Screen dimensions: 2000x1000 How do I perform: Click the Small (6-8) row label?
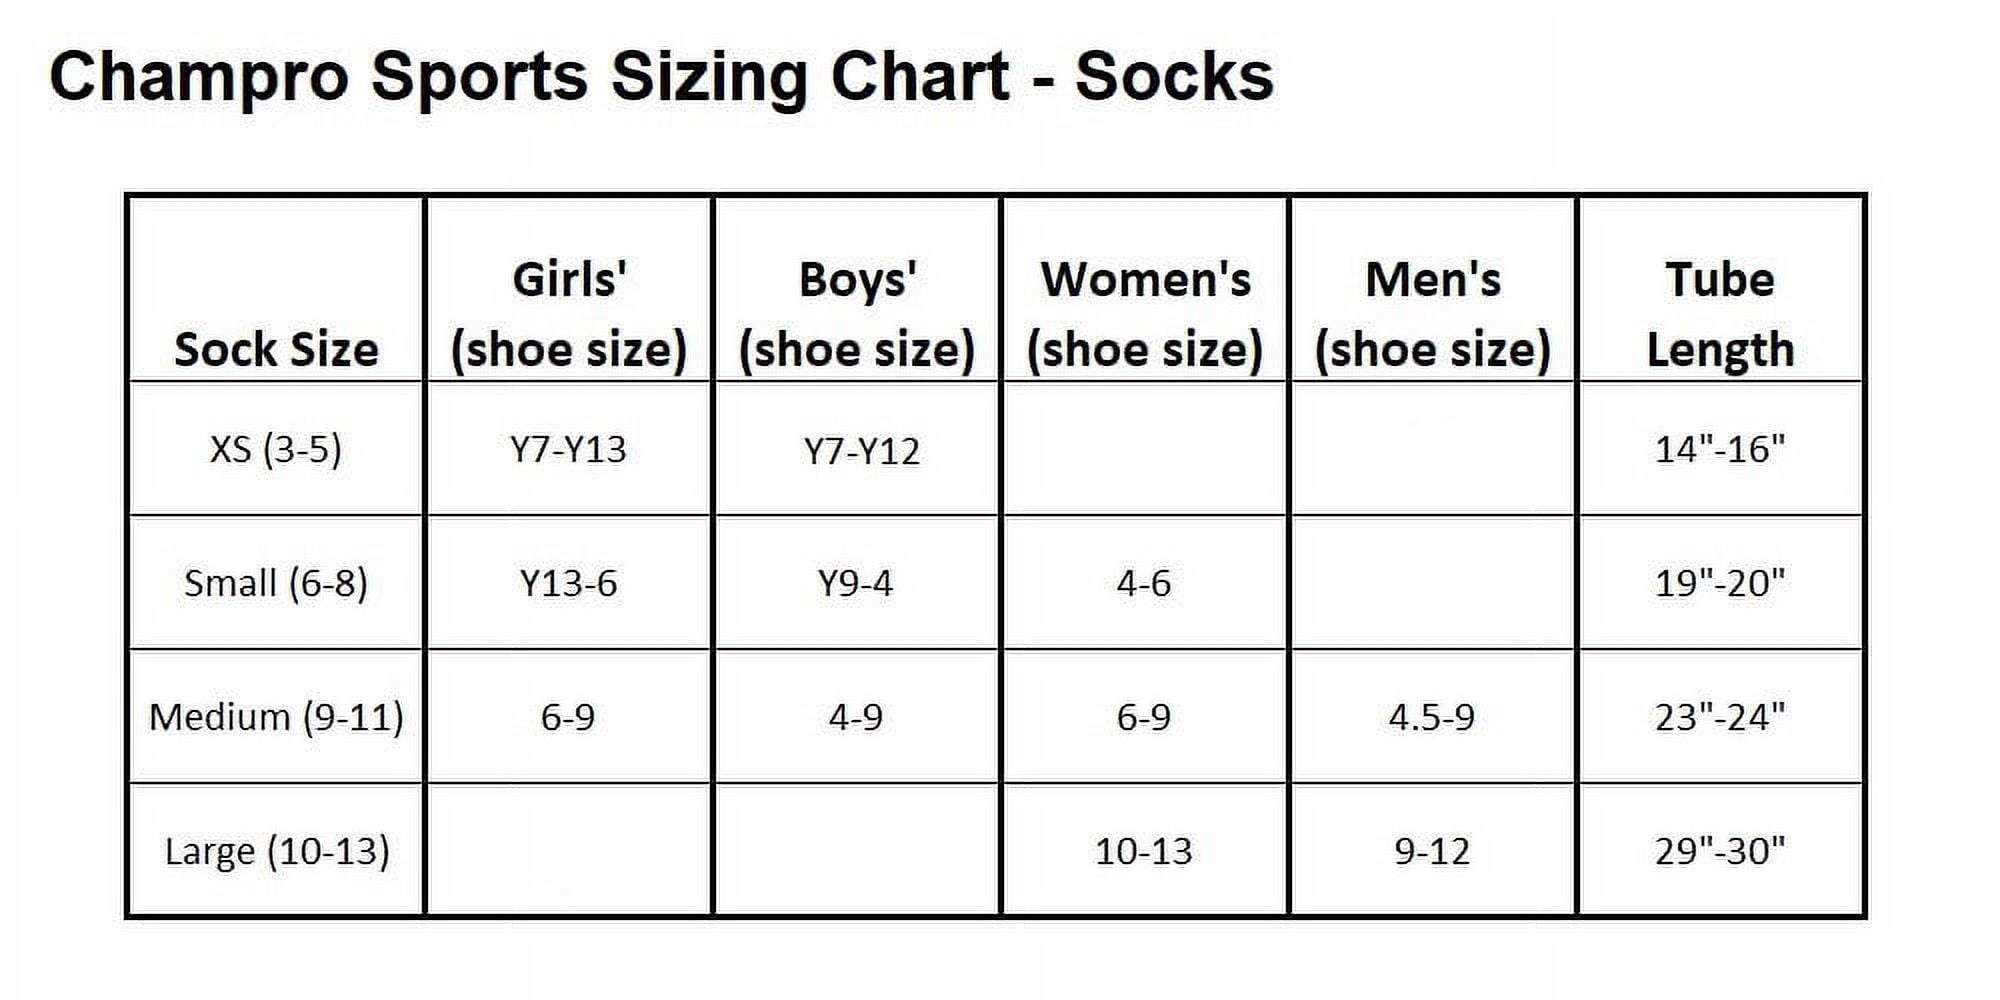276,583
